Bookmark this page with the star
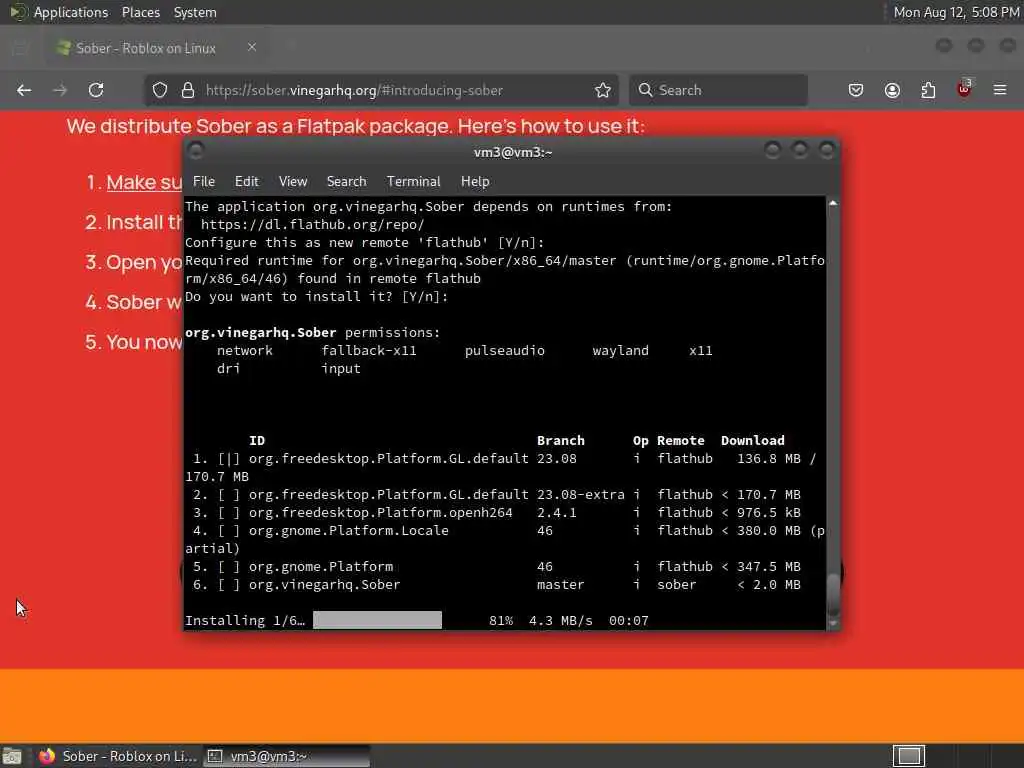This screenshot has height=768, width=1024. (x=603, y=90)
